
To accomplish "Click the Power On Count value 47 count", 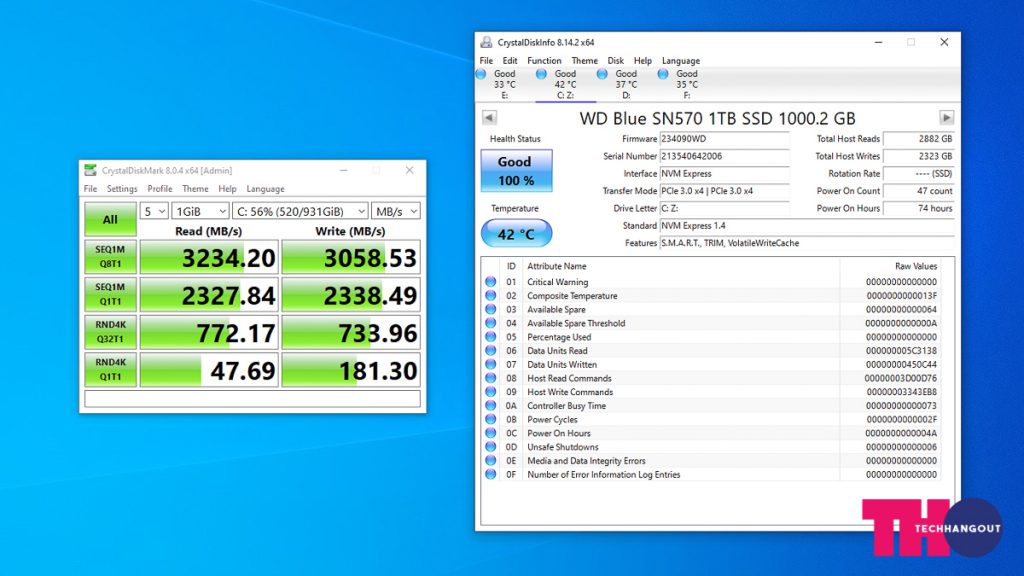I will tap(918, 191).
